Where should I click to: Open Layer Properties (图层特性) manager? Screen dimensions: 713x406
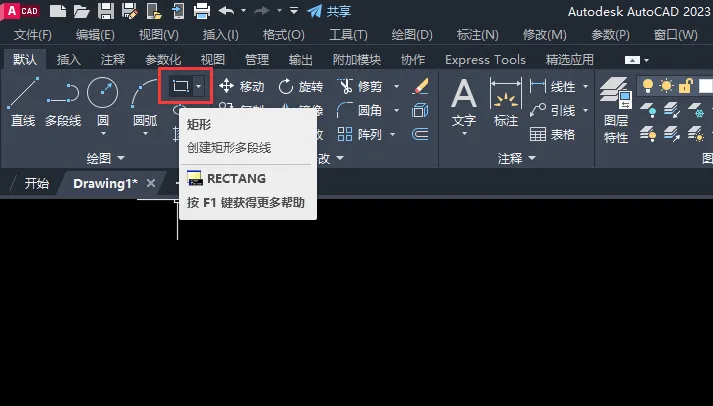click(x=616, y=110)
